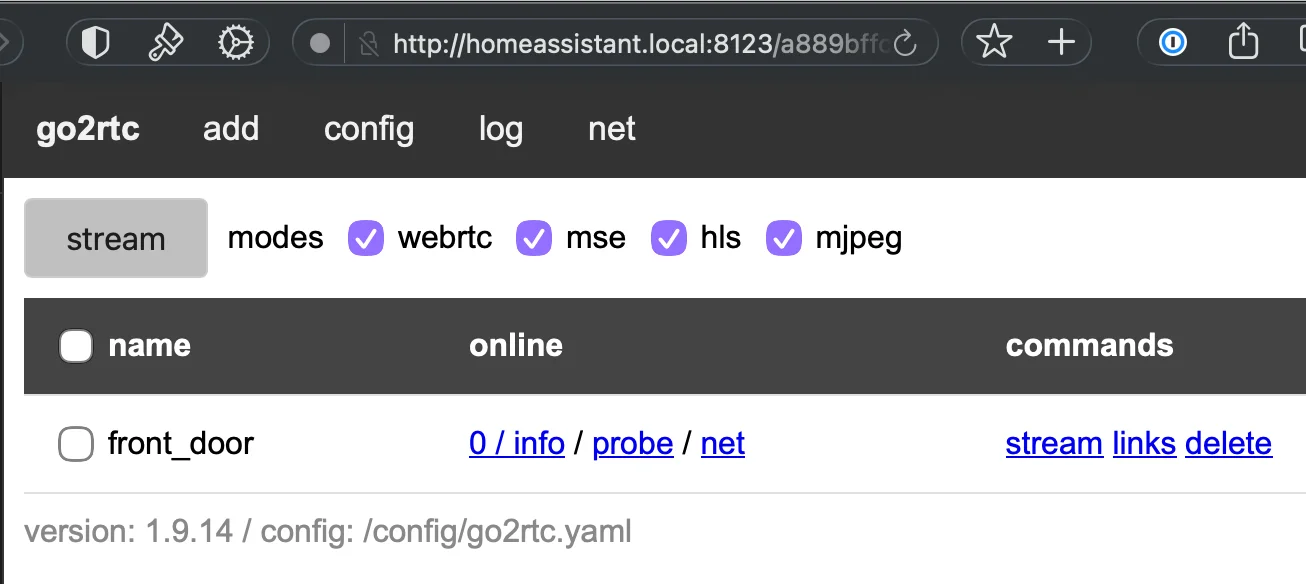Open the 1Password extension icon
The height and width of the screenshot is (584, 1306).
point(1172,42)
